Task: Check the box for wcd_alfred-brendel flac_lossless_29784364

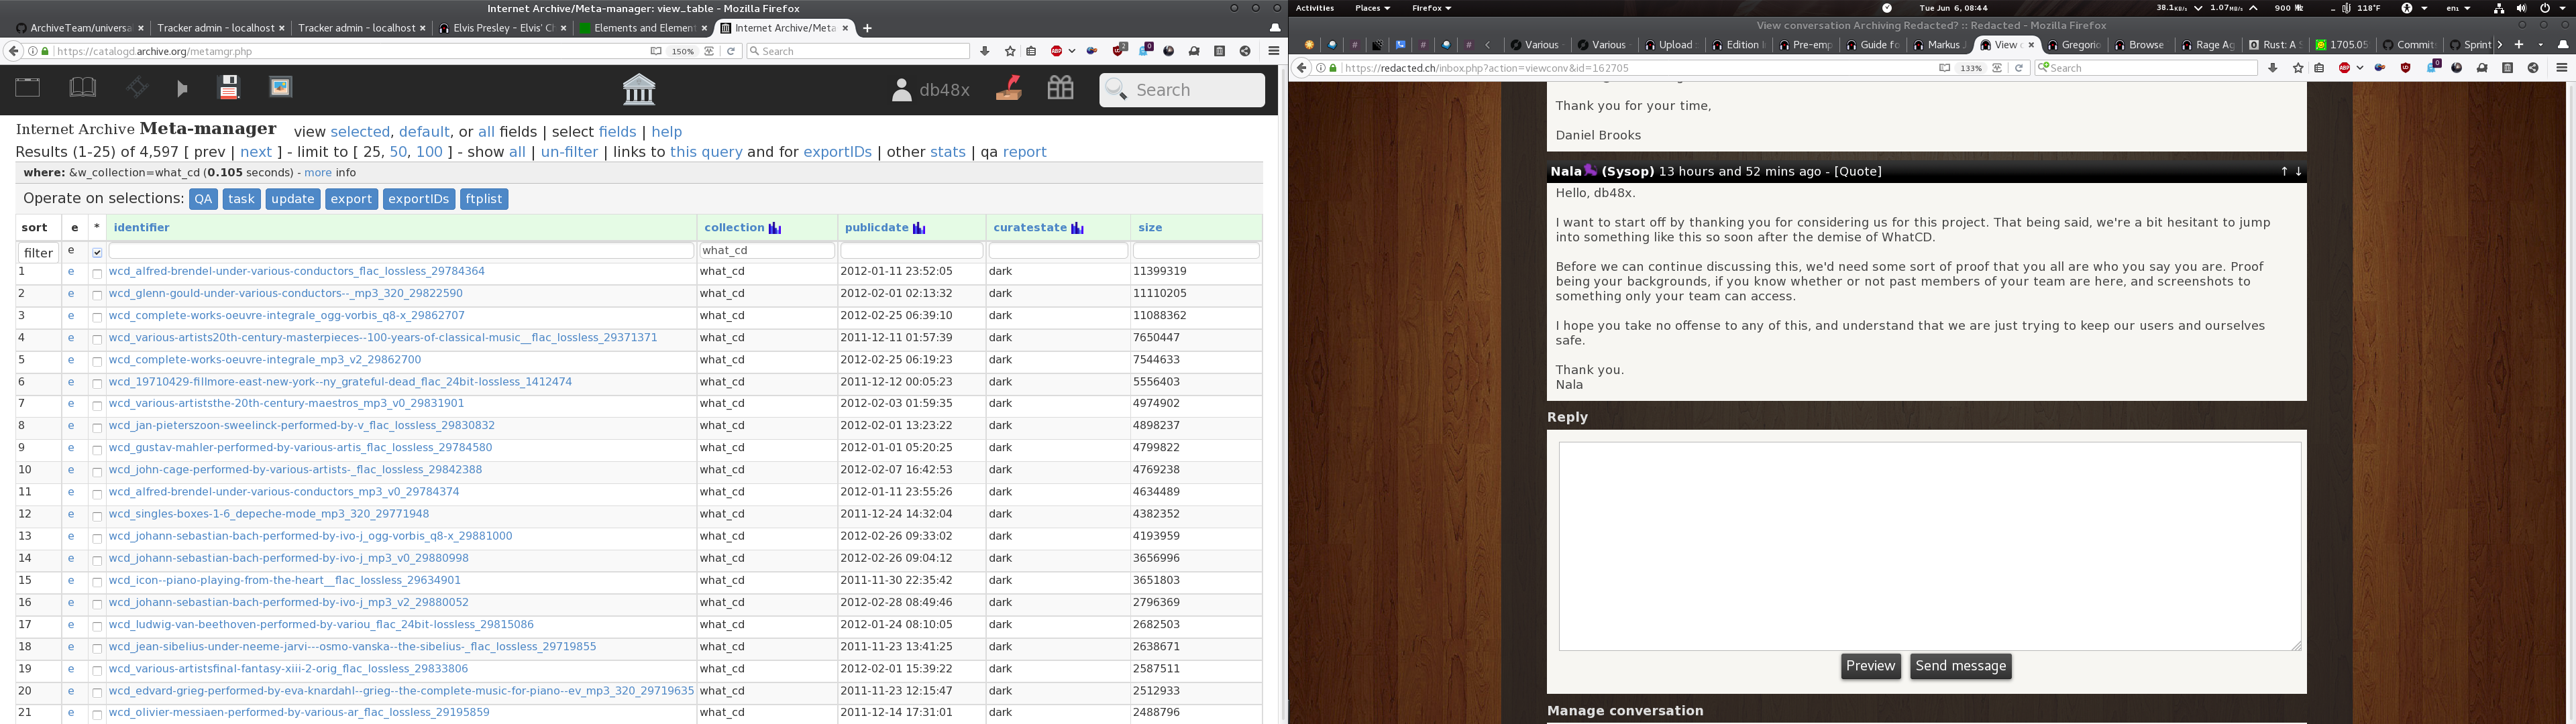Action: point(97,273)
